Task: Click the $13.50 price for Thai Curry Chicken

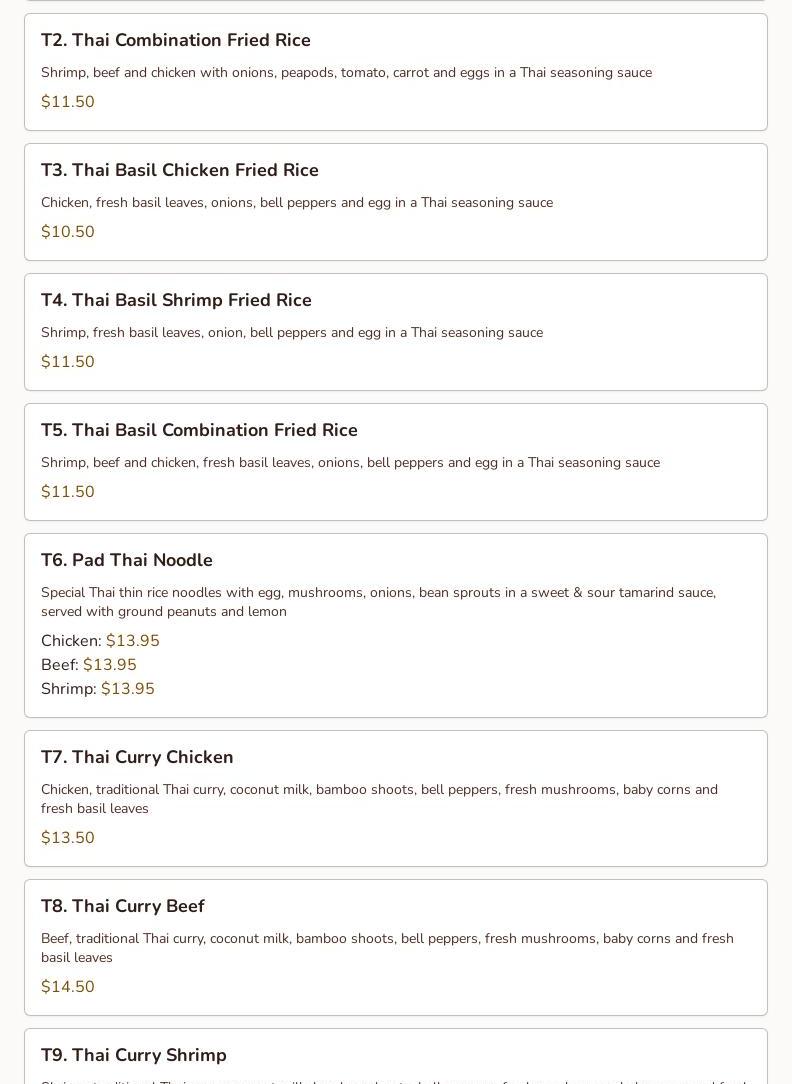Action: (68, 838)
